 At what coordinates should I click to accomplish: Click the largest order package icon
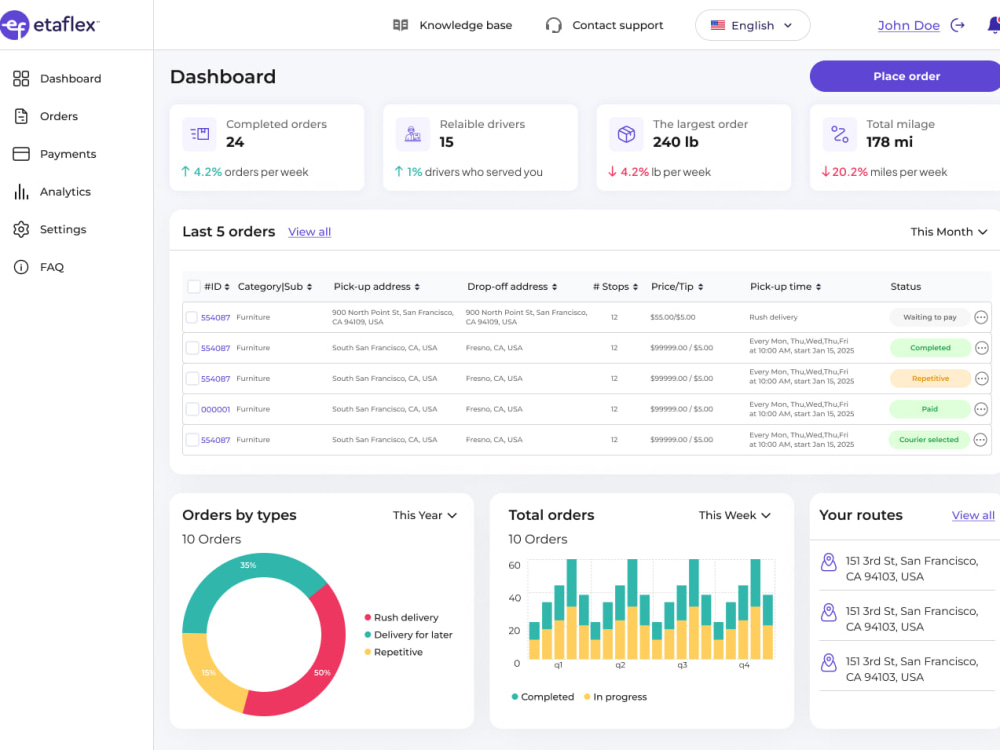point(626,133)
